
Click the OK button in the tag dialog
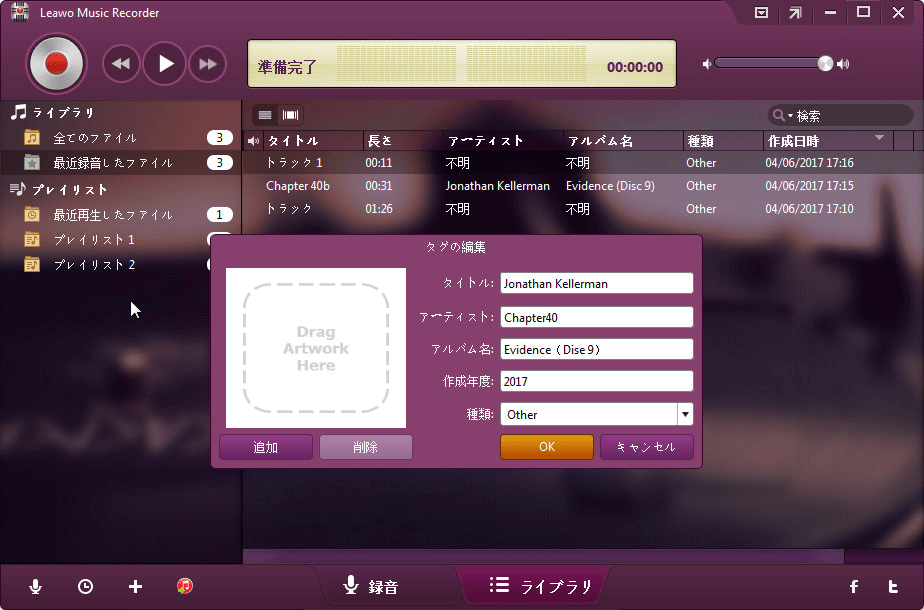(x=546, y=447)
